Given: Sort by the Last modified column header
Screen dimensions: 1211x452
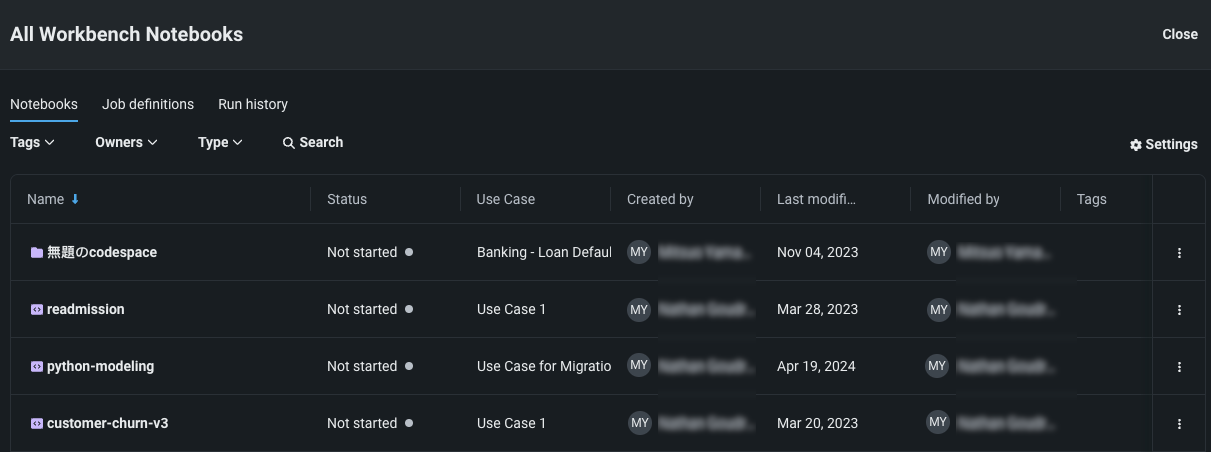Looking at the screenshot, I should [816, 199].
